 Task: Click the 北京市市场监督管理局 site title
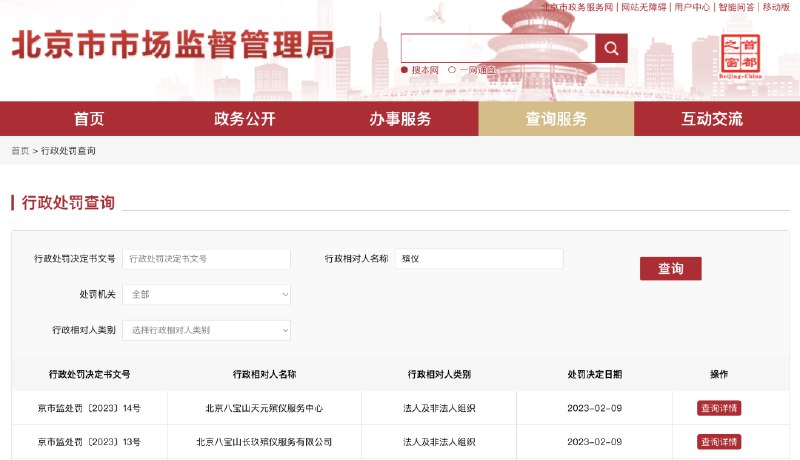coord(173,45)
